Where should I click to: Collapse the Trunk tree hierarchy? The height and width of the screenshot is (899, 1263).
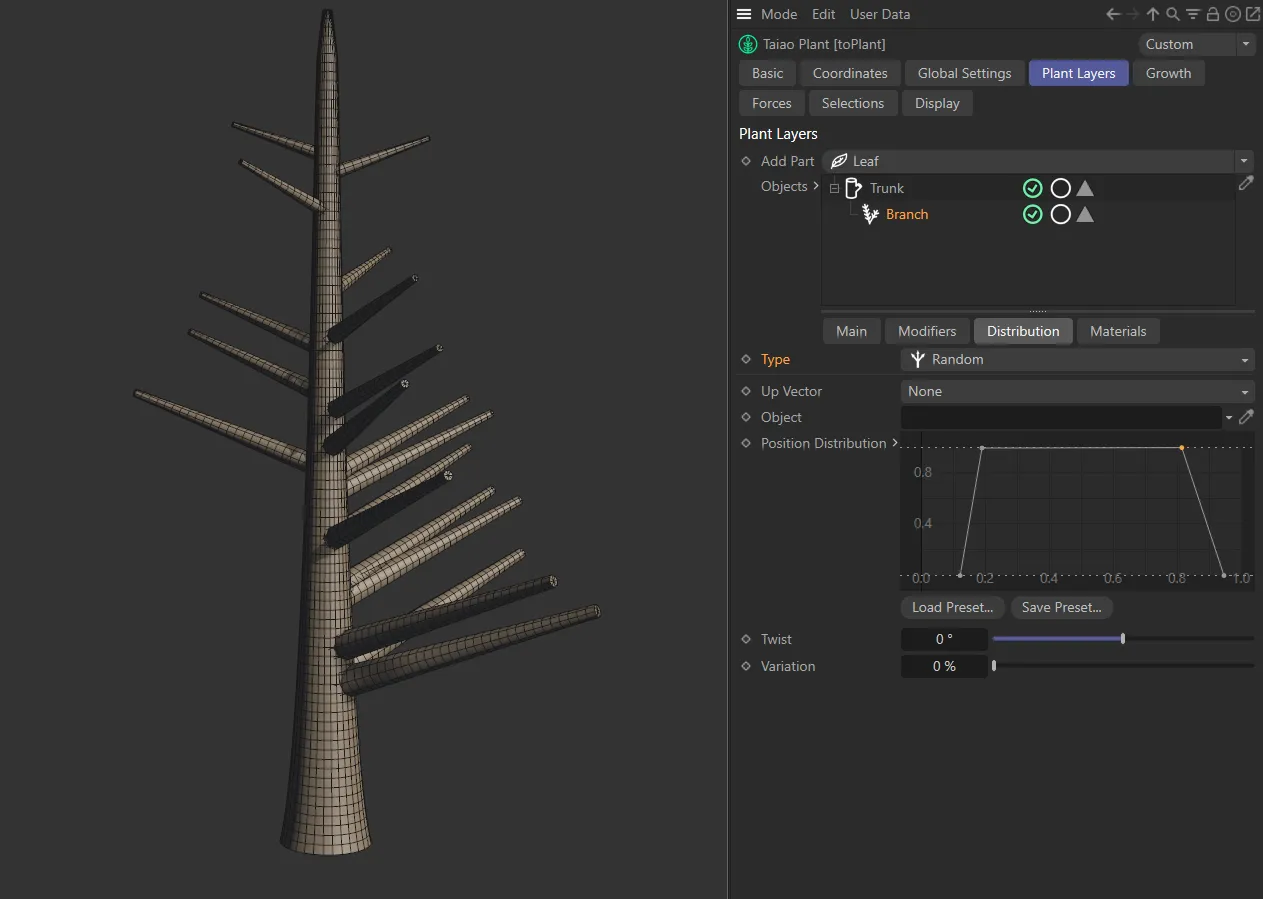(834, 188)
